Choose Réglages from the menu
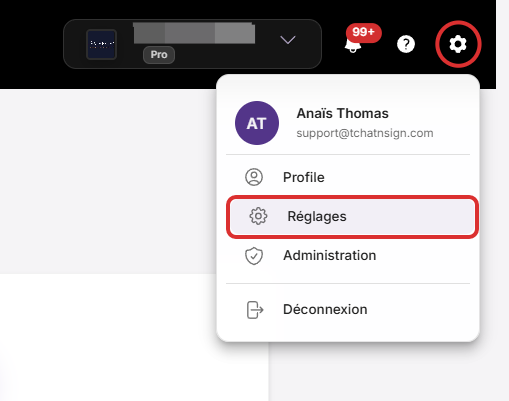This screenshot has width=509, height=401. (352, 216)
